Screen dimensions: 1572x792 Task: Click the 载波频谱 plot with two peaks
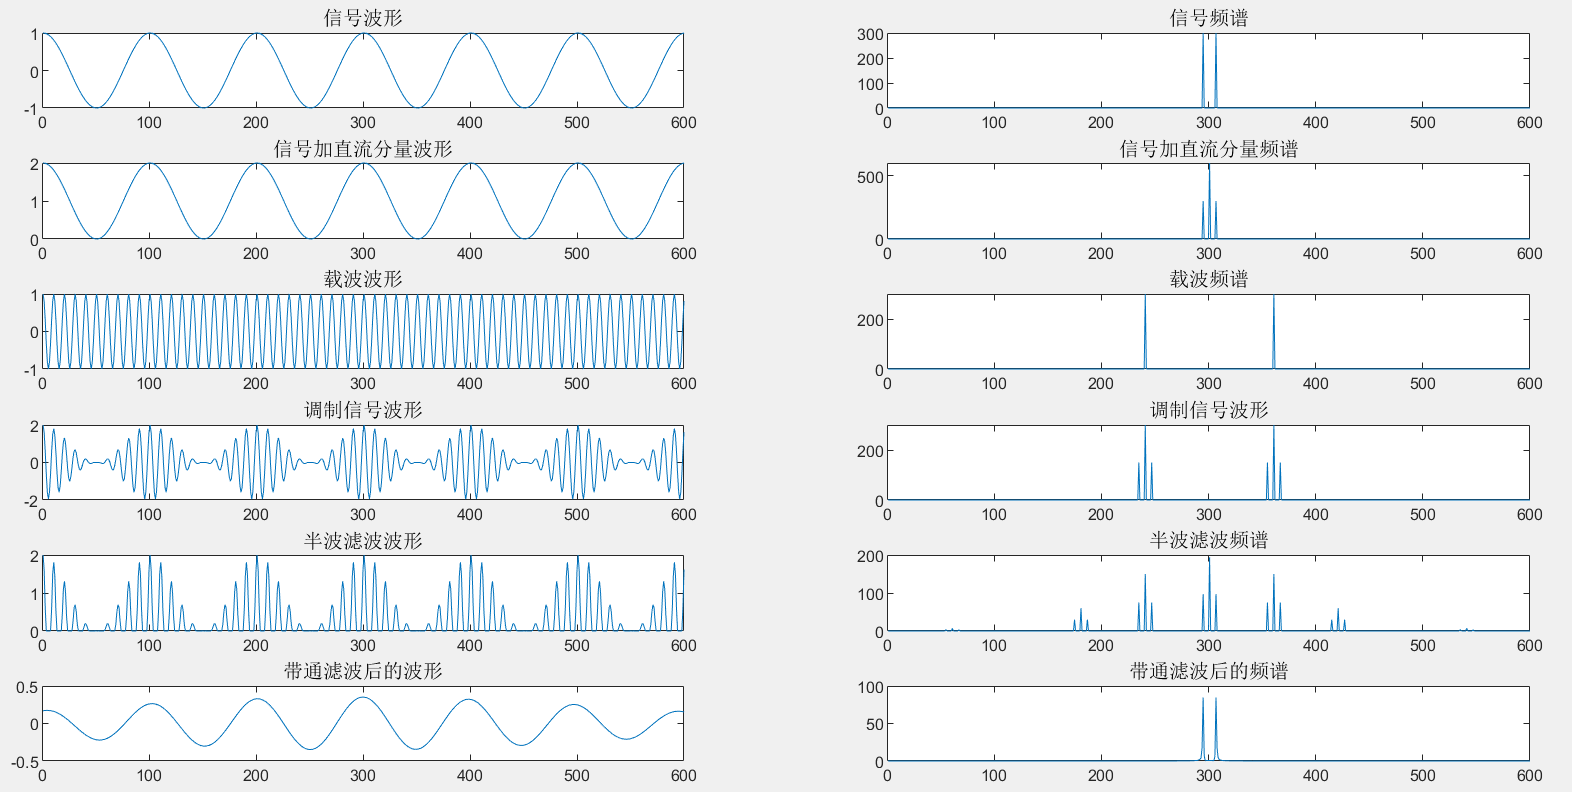click(1209, 332)
